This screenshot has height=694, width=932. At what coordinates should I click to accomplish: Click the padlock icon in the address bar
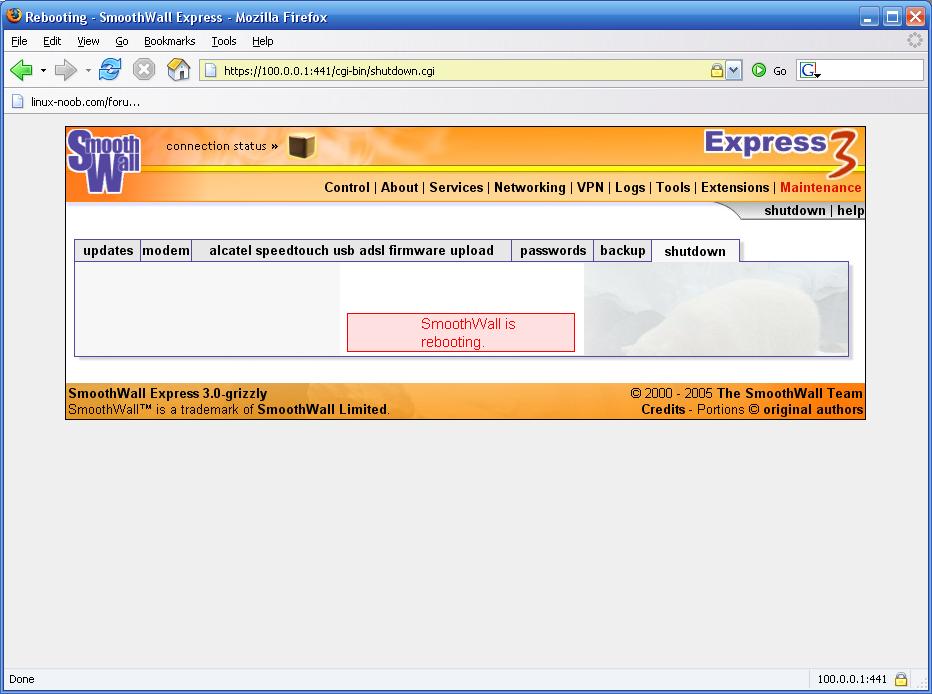coord(717,71)
